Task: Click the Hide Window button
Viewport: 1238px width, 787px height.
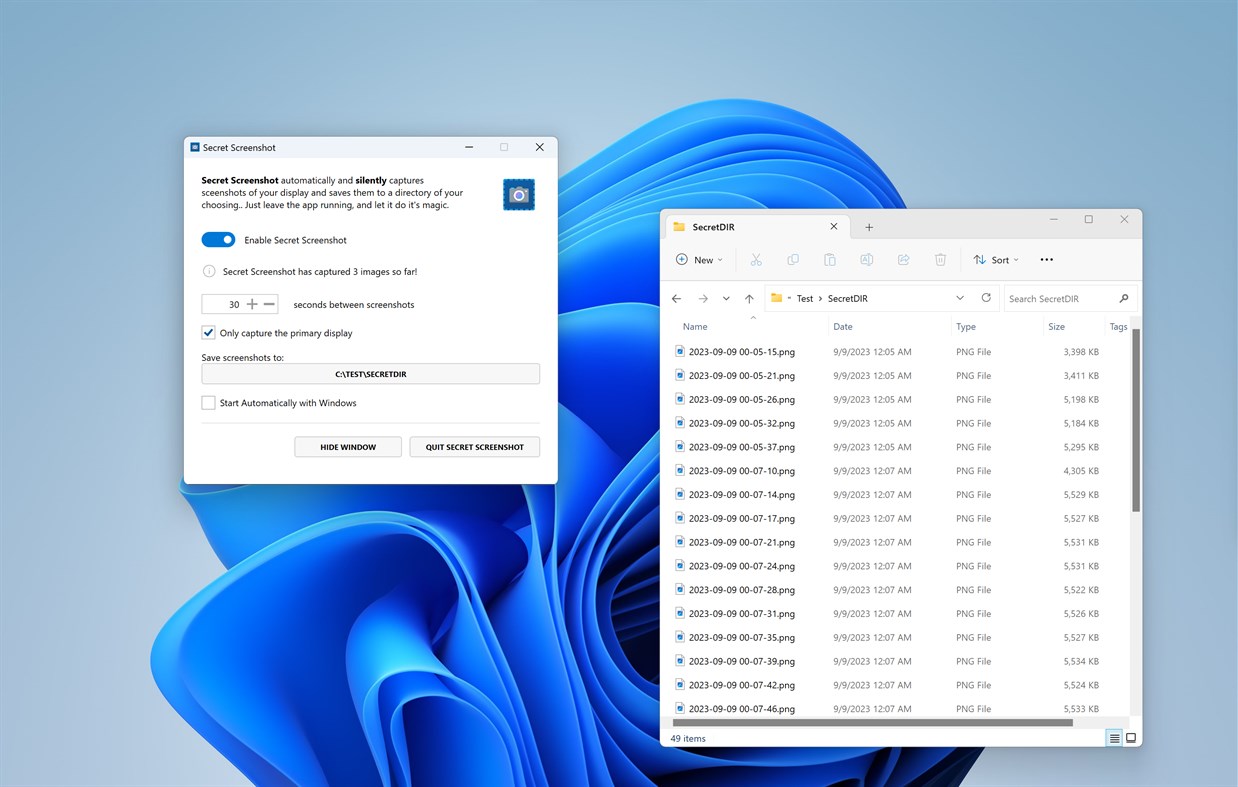Action: coord(347,447)
